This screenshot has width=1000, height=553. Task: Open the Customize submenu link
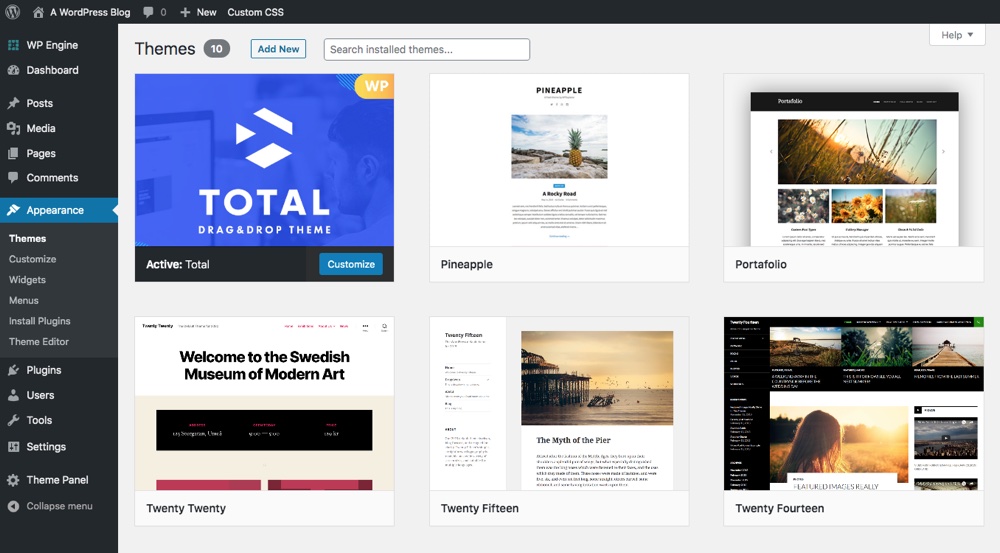(33, 259)
